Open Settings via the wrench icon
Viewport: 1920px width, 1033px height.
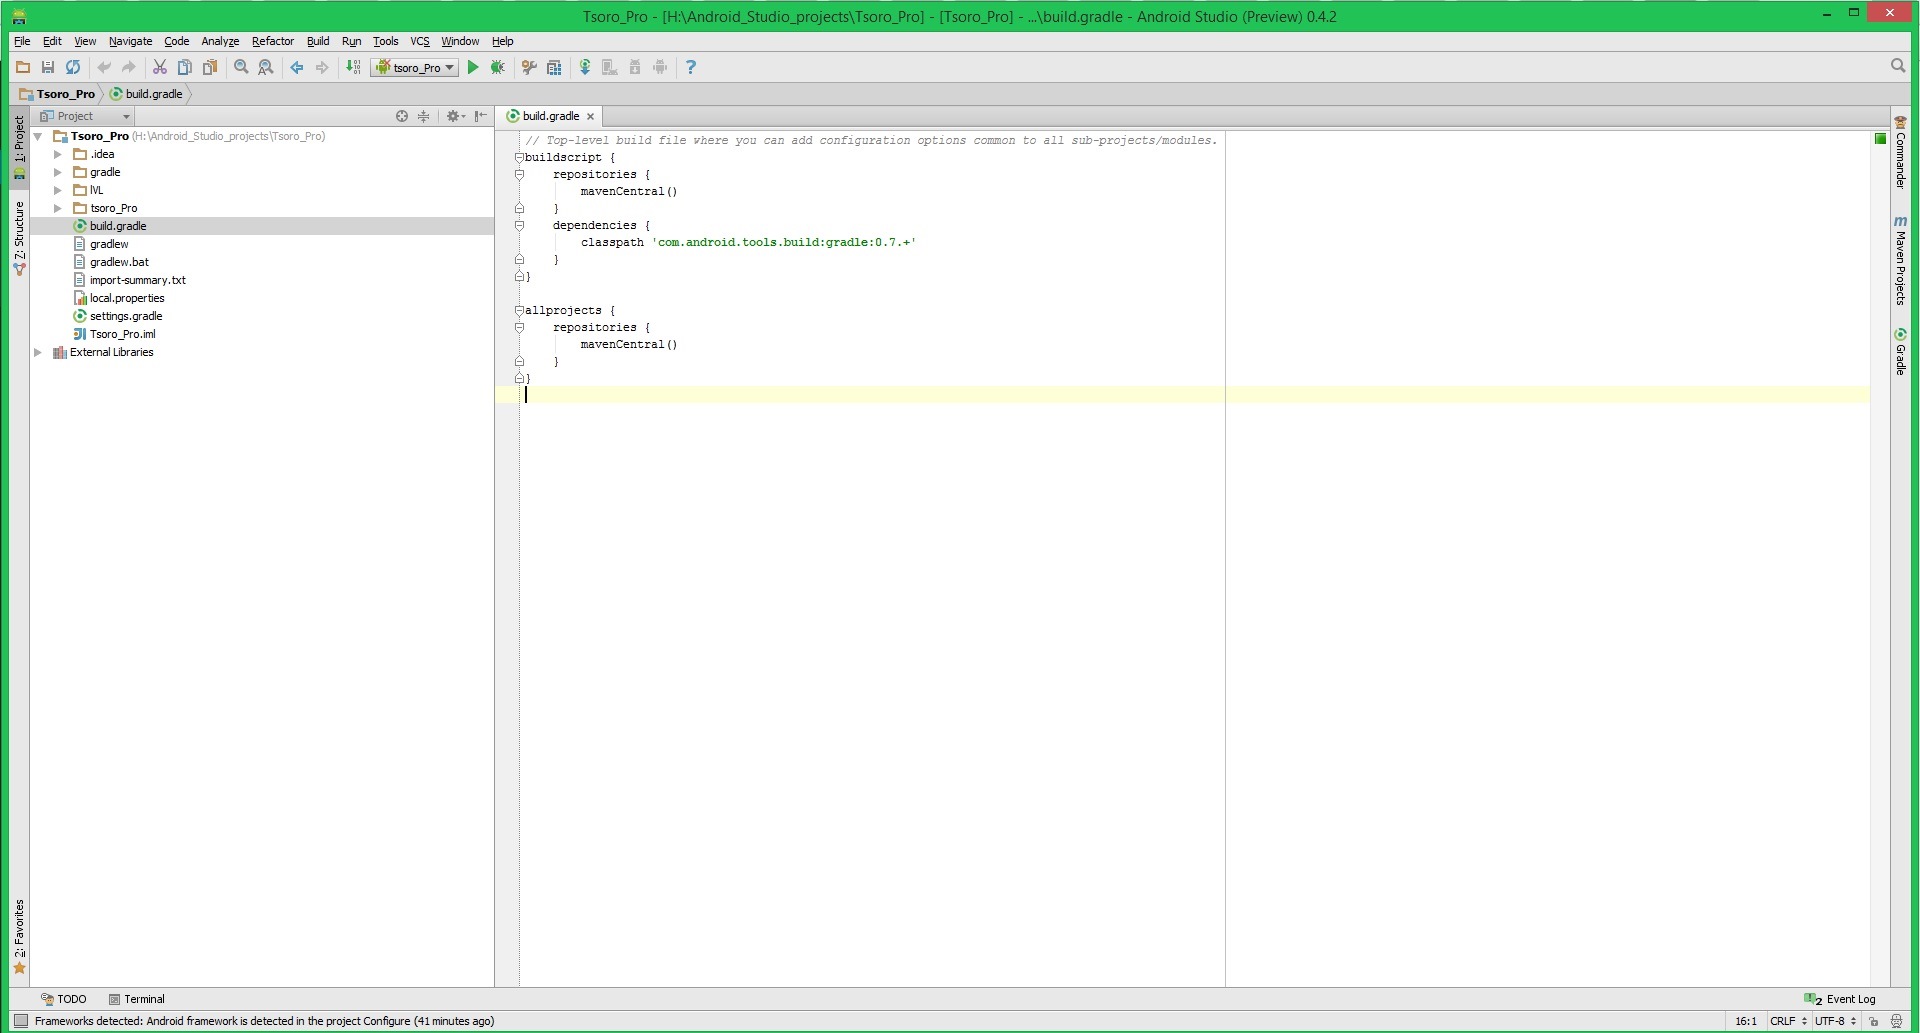[529, 67]
